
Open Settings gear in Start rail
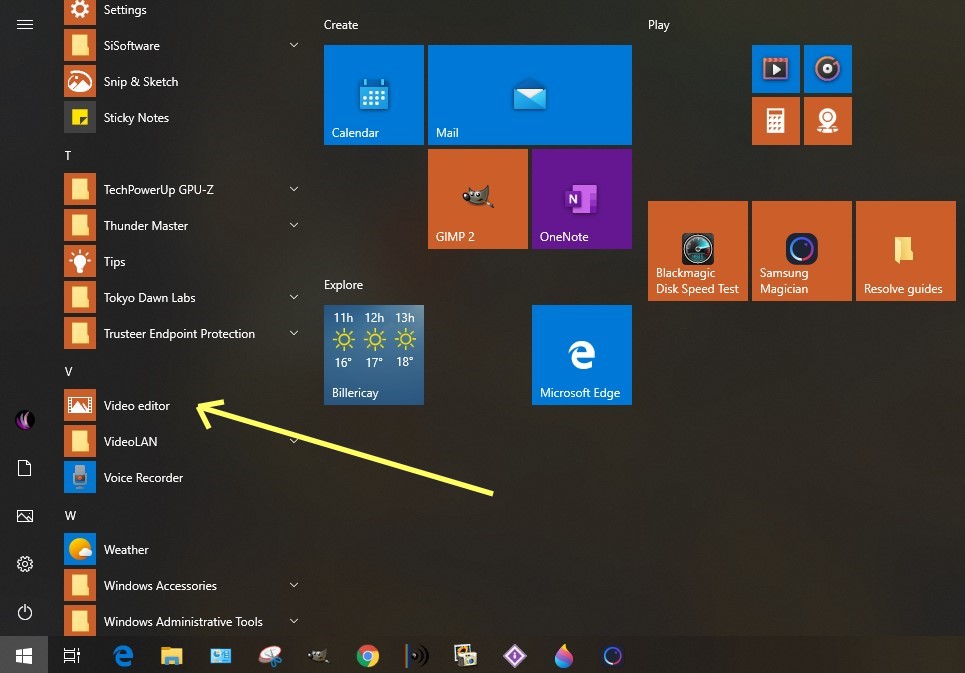pos(25,564)
